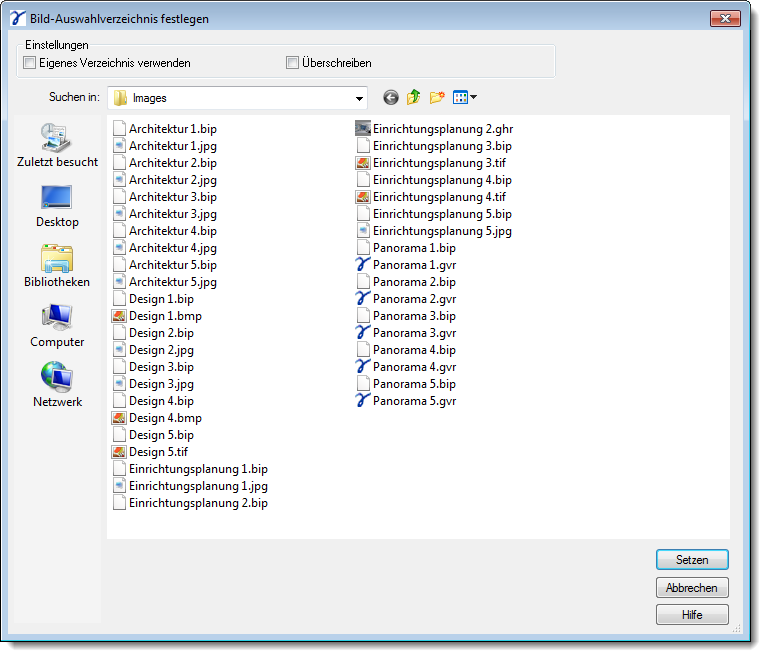Select the Einrichtungsplanung 5.jpg file icon
This screenshot has height=657, width=766.
(363, 231)
